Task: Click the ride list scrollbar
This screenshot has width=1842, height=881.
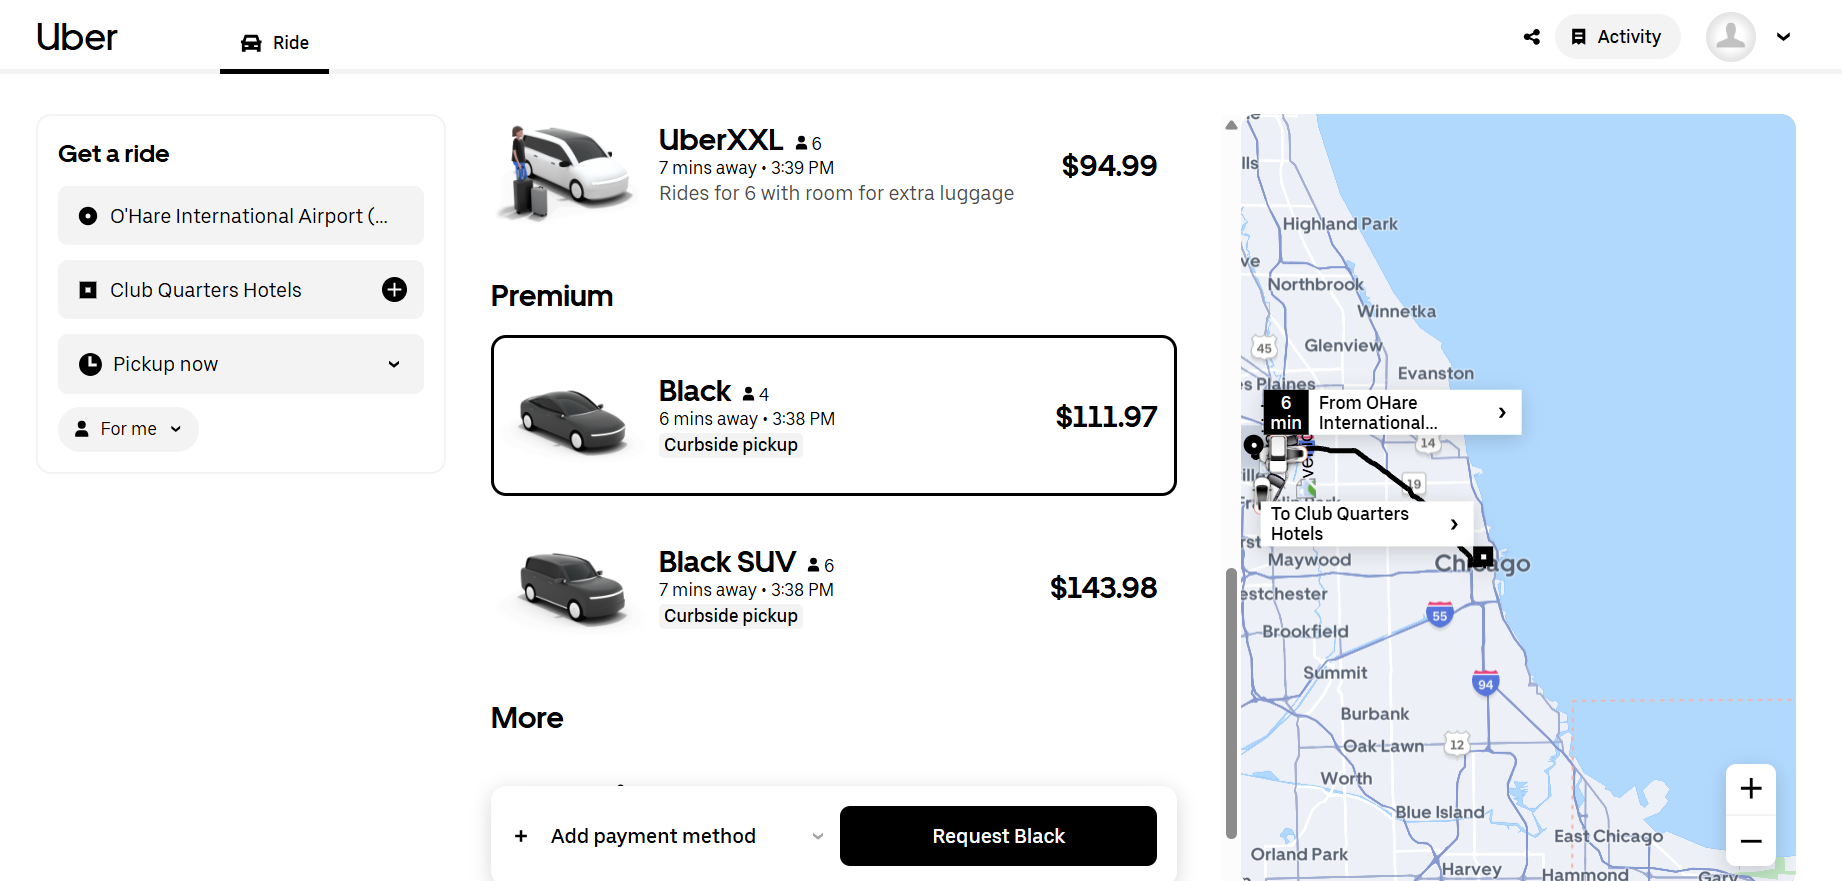Action: pos(1231,700)
